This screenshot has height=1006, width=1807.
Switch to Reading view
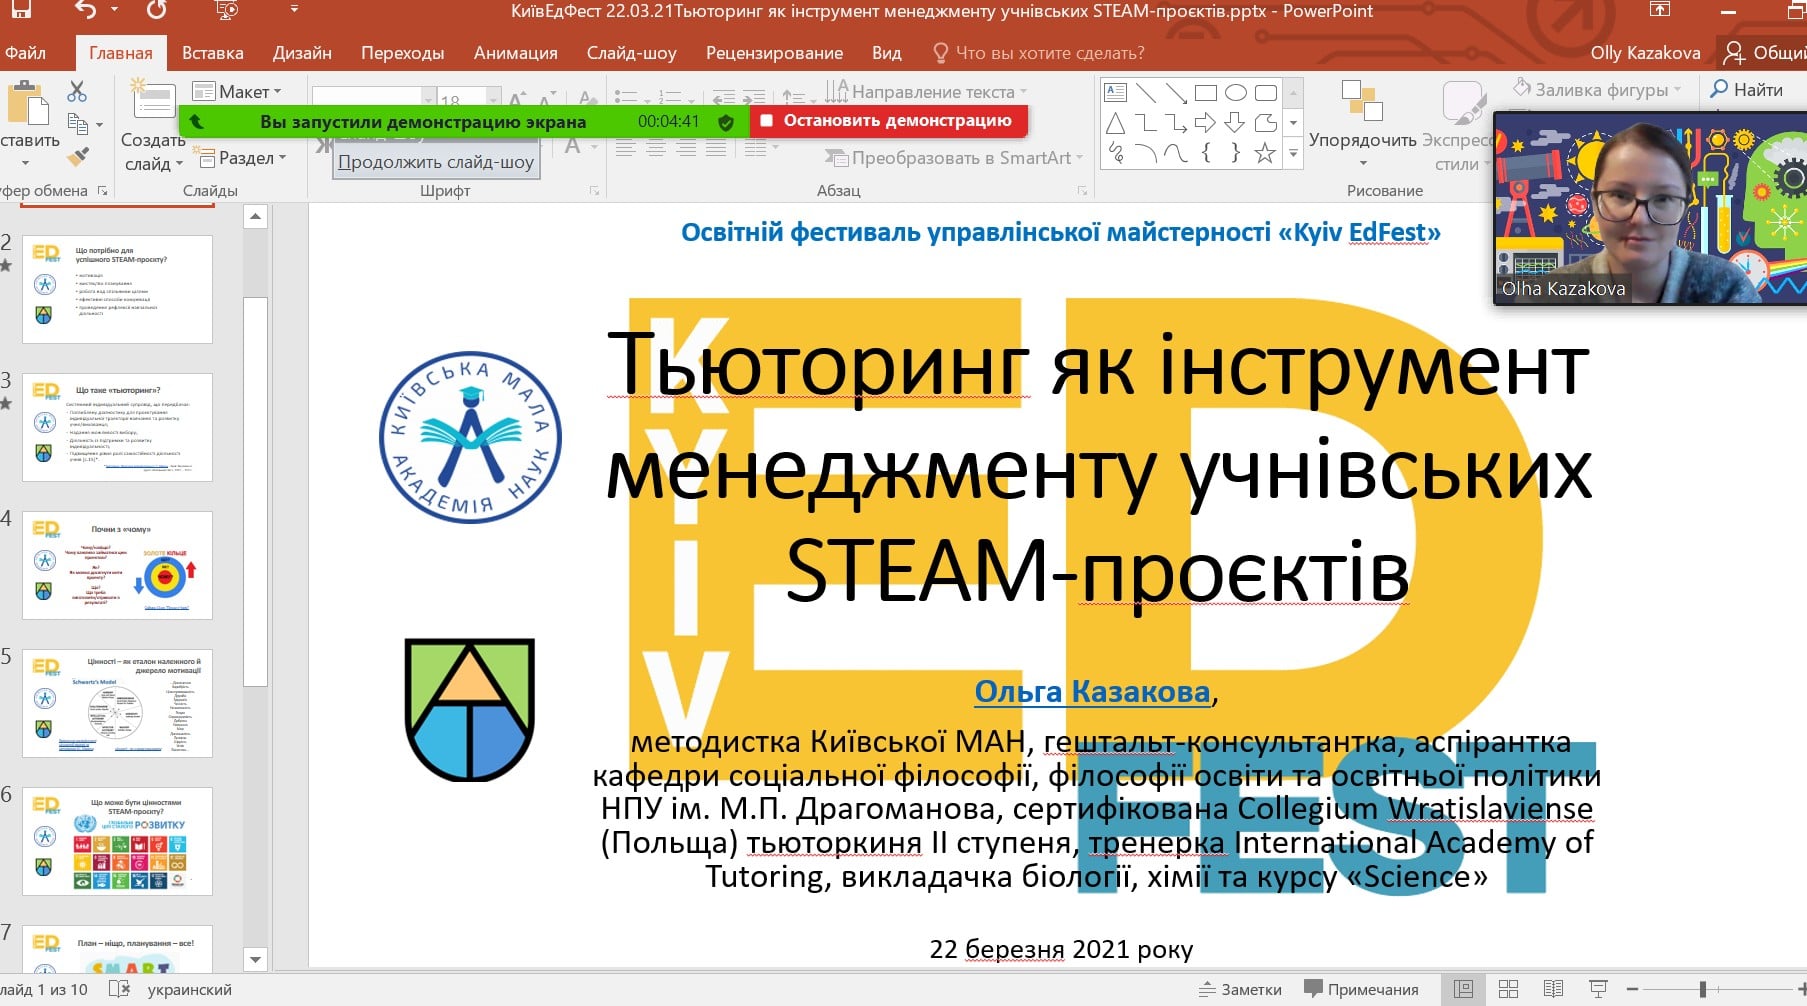(1553, 989)
